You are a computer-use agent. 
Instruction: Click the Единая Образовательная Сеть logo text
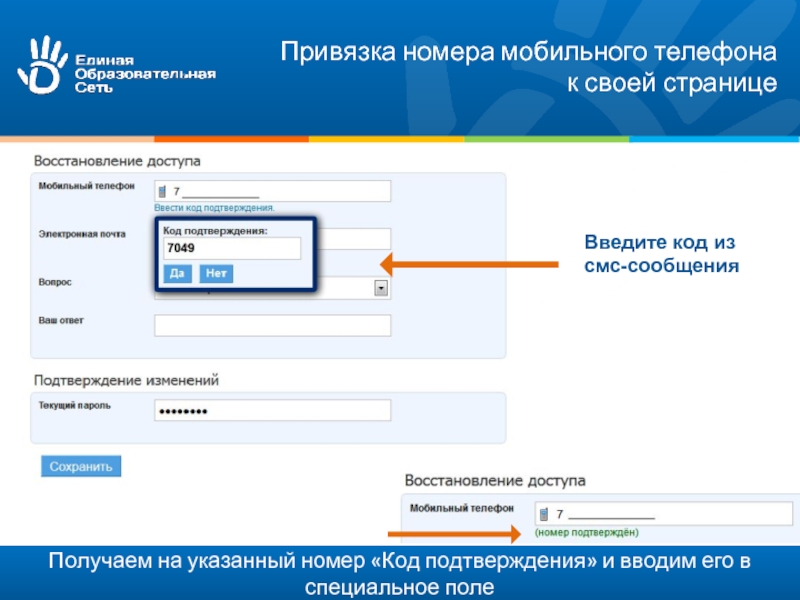pyautogui.click(x=145, y=74)
